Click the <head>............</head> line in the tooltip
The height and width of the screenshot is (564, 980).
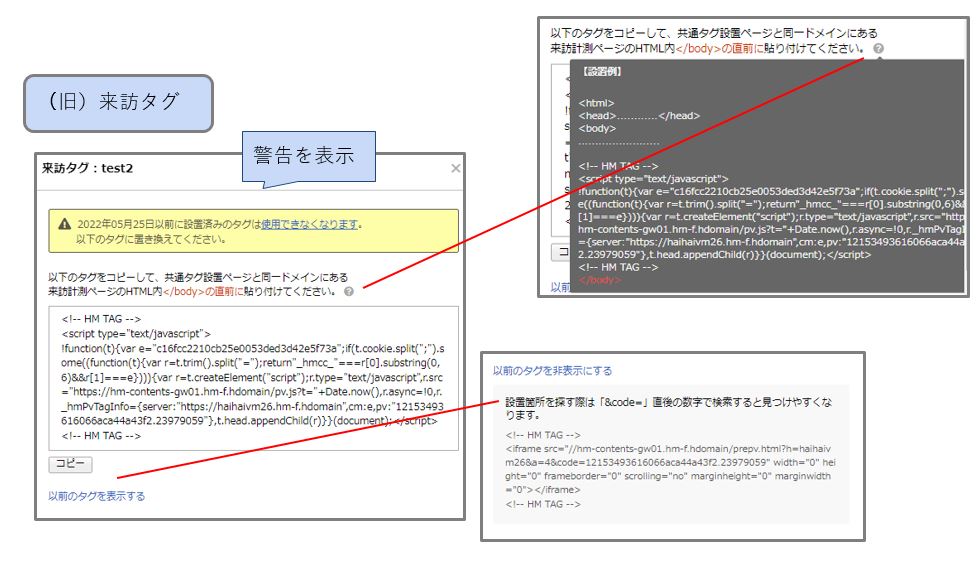click(639, 116)
